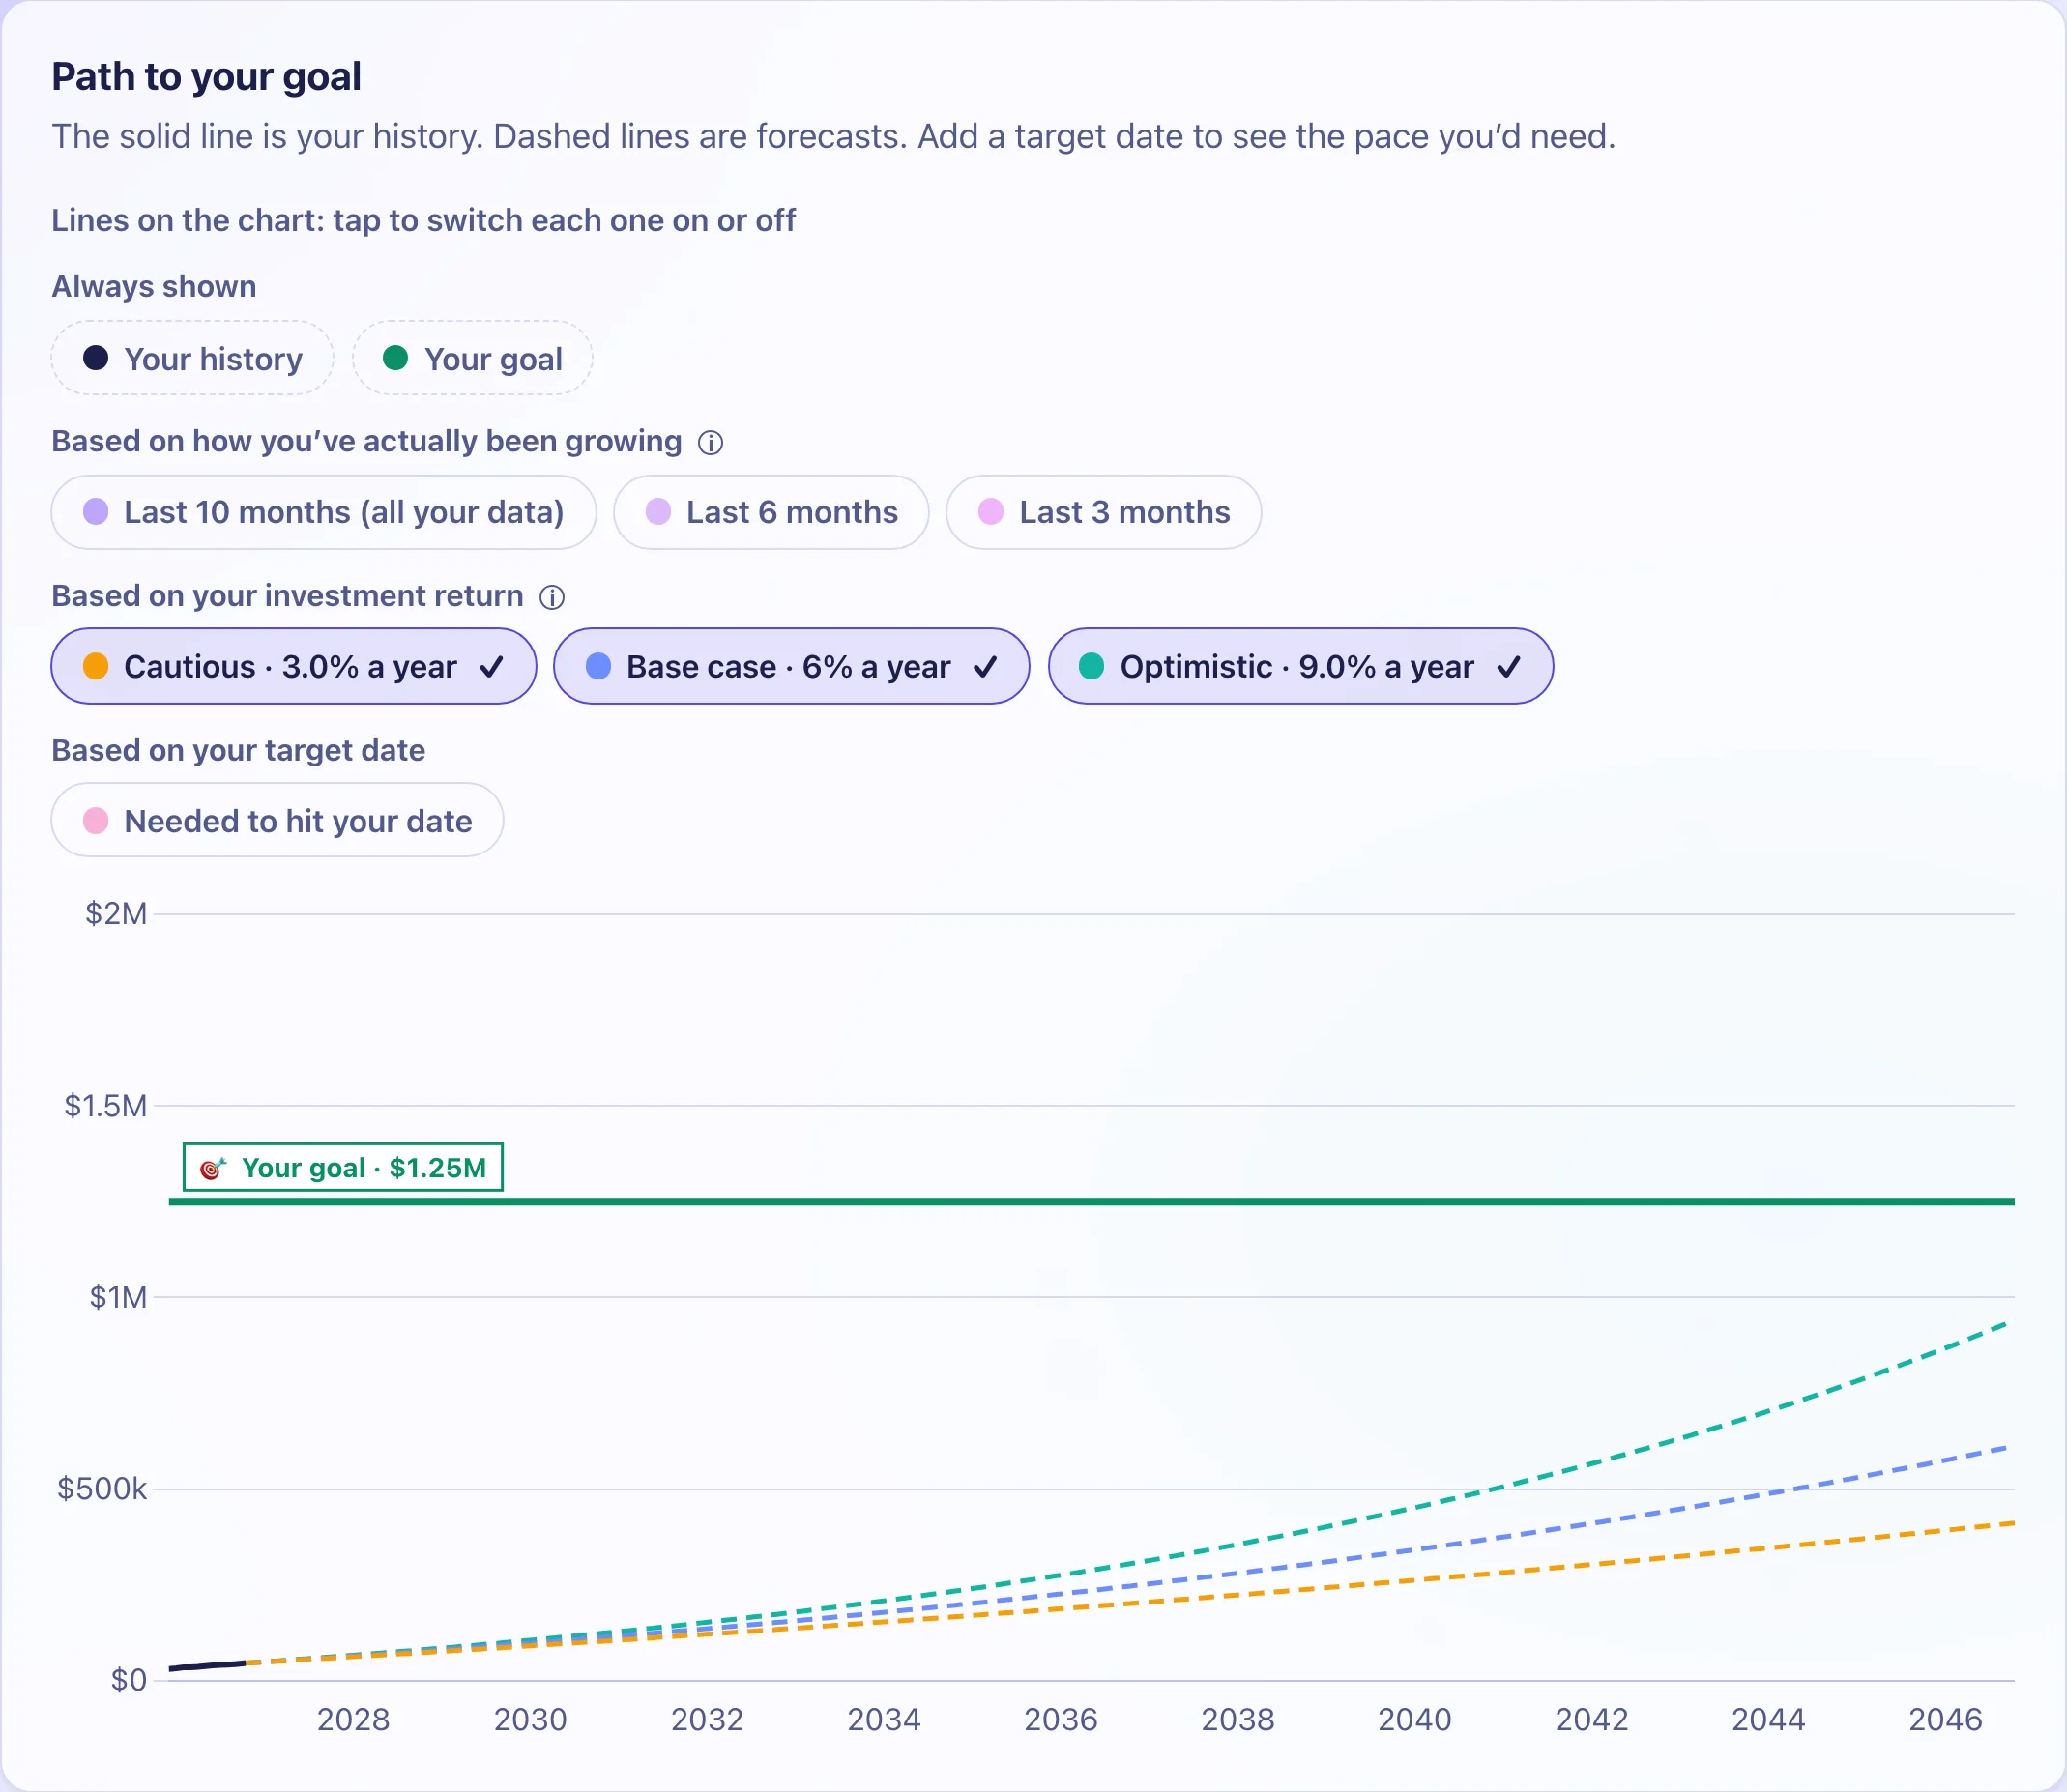Click the '$1.5M' axis label
This screenshot has height=1792, width=2067.
[105, 1106]
